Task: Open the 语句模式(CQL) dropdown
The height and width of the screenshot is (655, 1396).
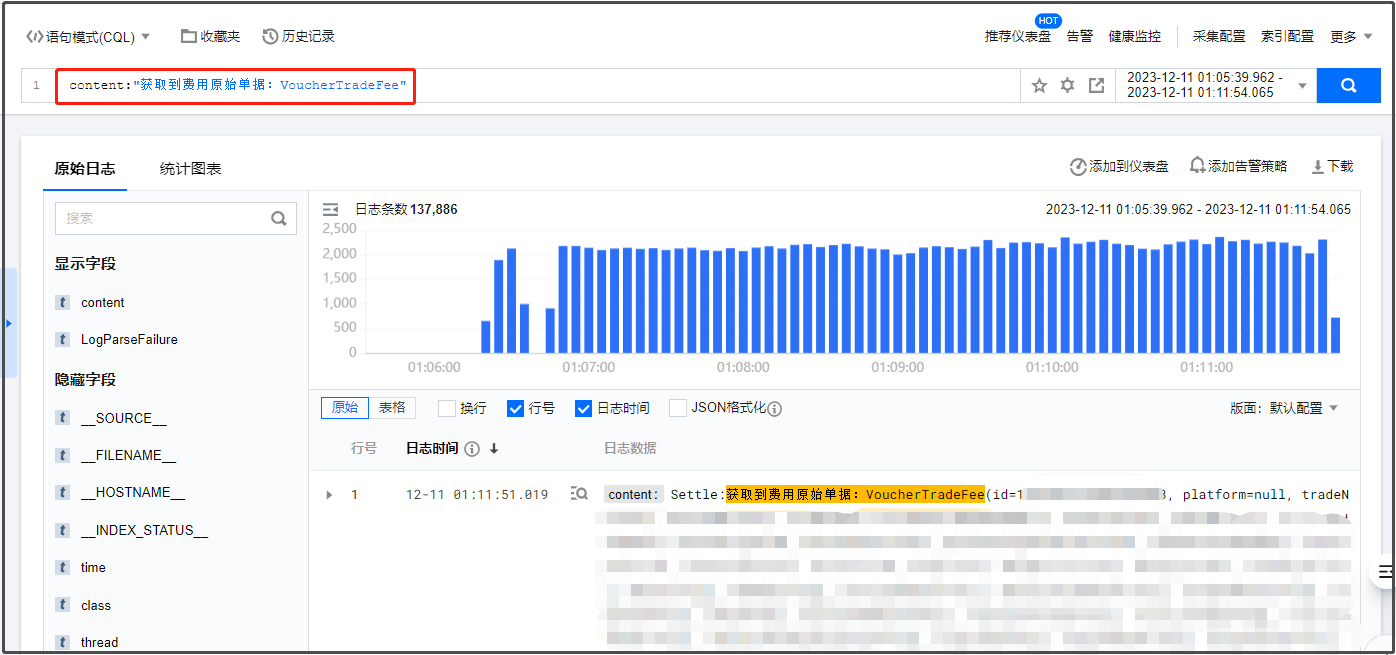Action: [88, 37]
